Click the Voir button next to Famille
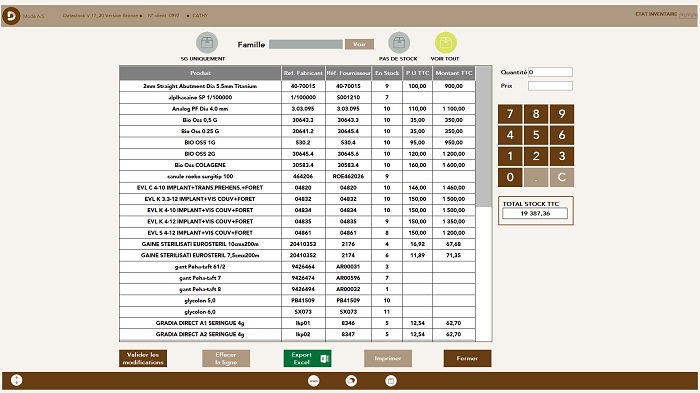 tap(359, 44)
